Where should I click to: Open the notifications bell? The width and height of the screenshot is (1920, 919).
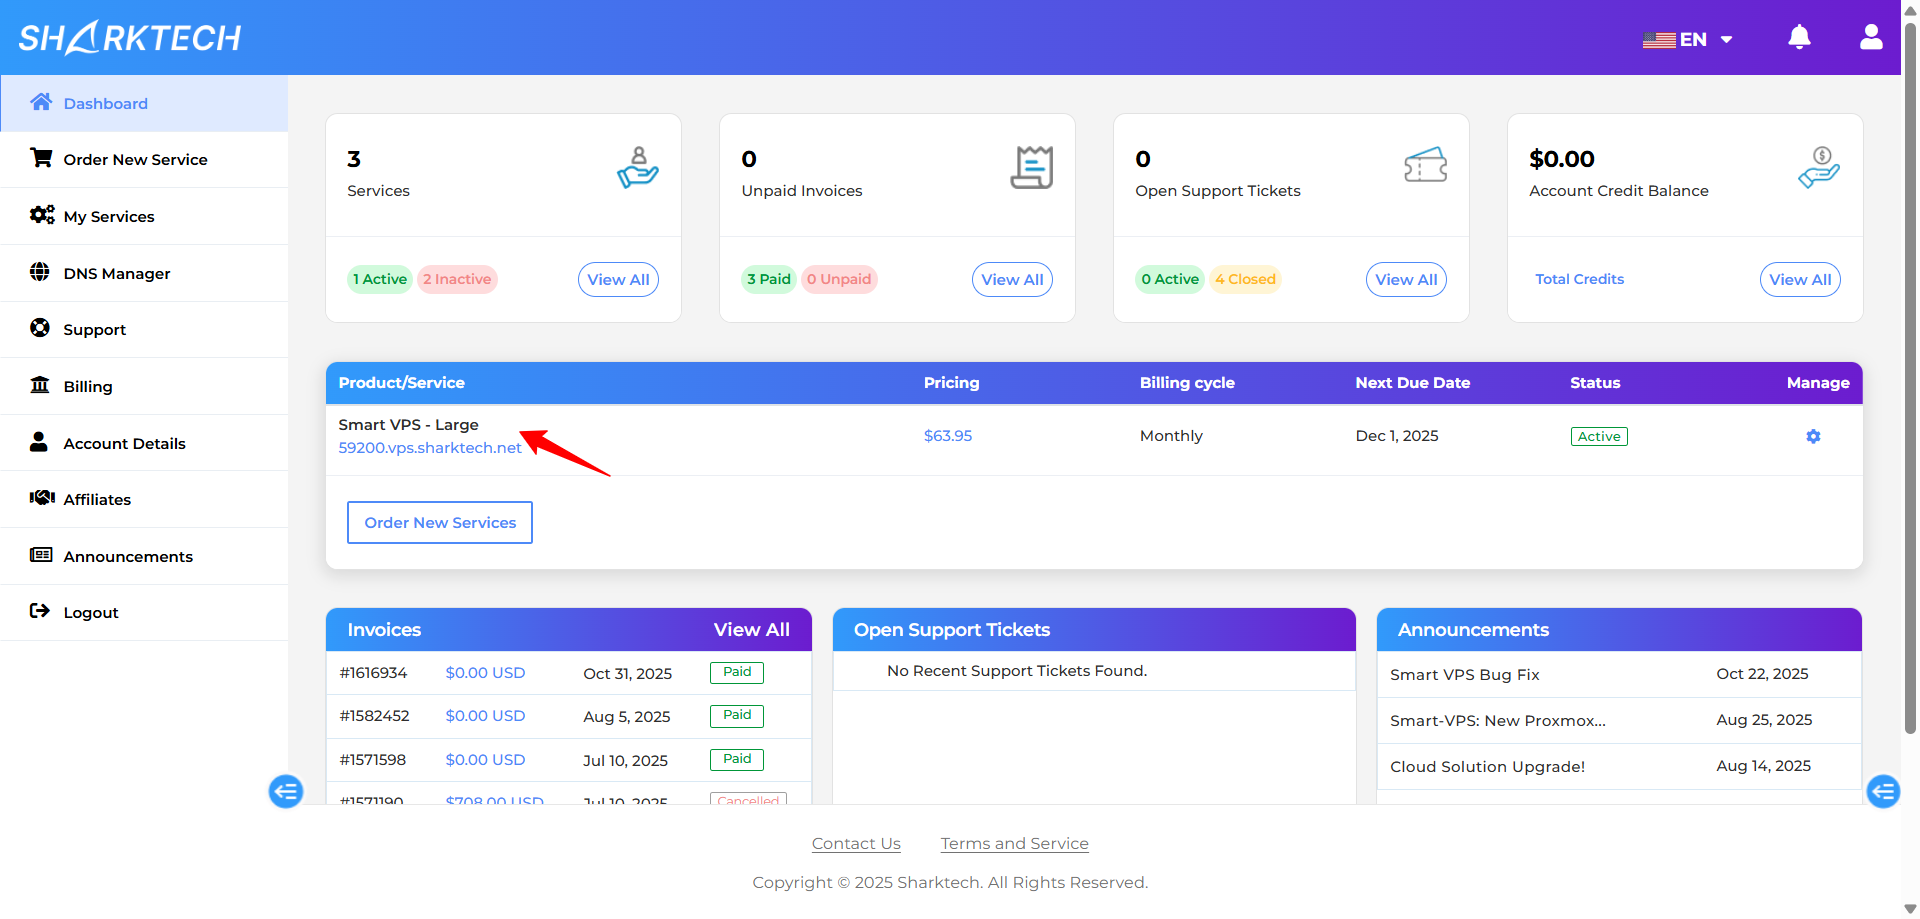1799,38
